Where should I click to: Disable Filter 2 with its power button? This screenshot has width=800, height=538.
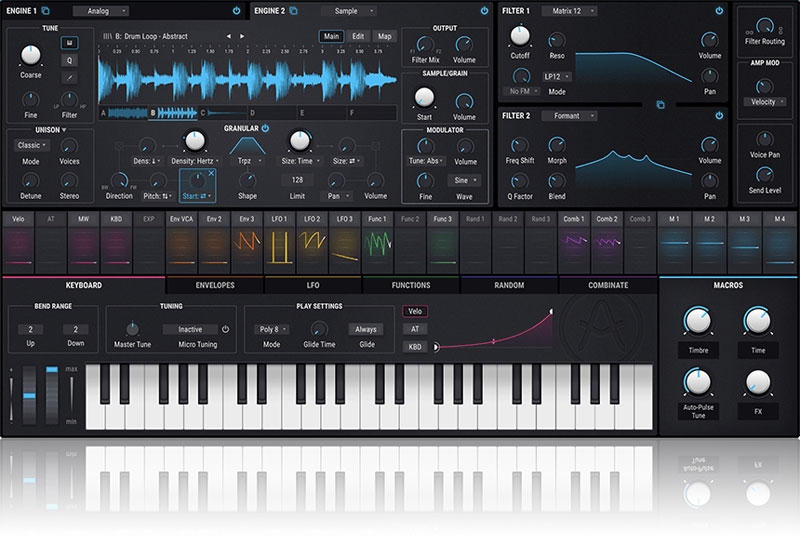(718, 116)
